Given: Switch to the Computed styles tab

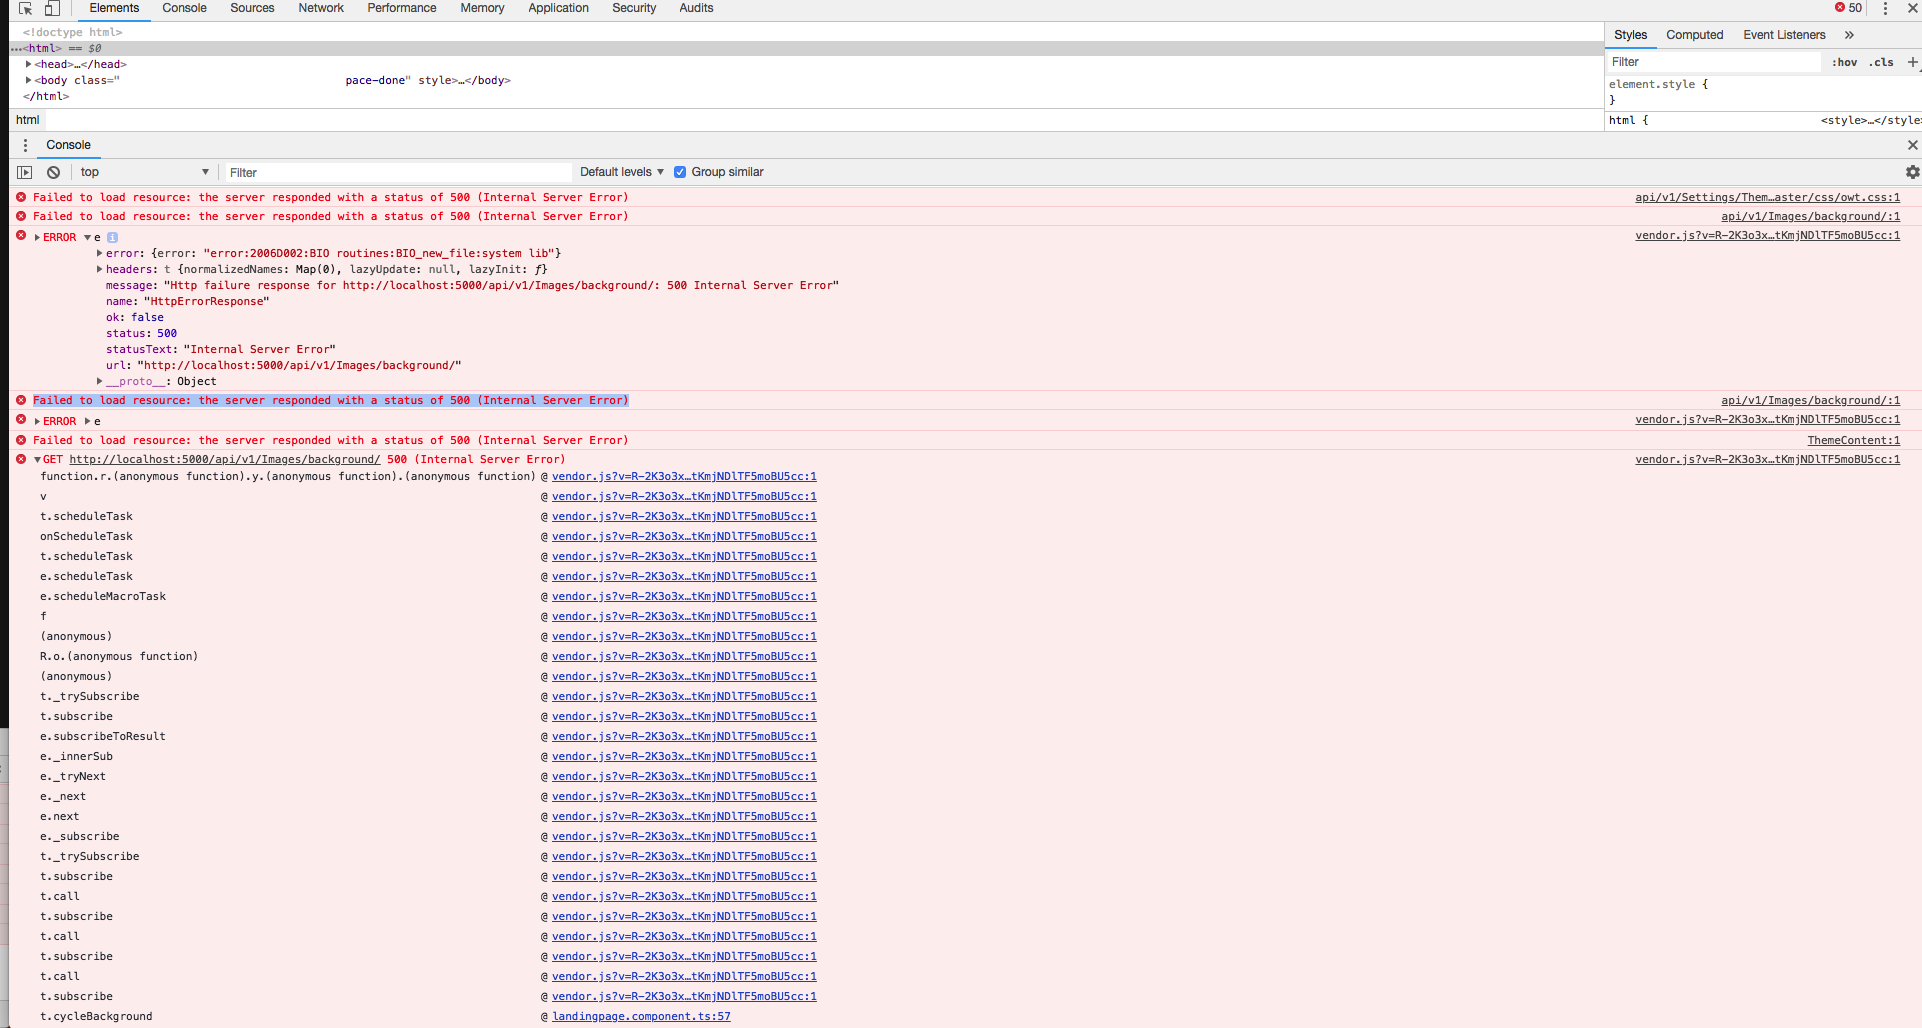Looking at the screenshot, I should point(1694,35).
